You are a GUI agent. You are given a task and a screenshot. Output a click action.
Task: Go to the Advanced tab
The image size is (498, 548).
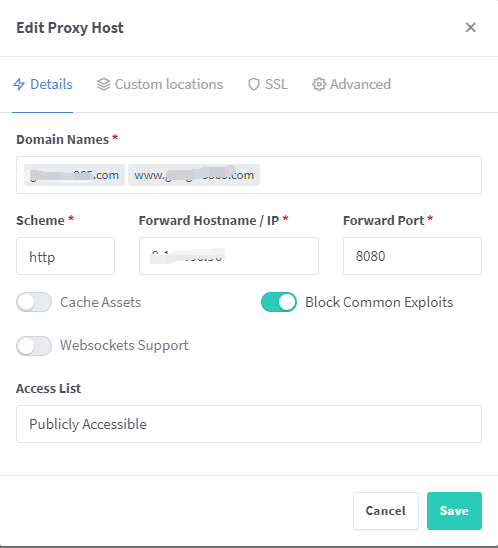pyautogui.click(x=352, y=84)
